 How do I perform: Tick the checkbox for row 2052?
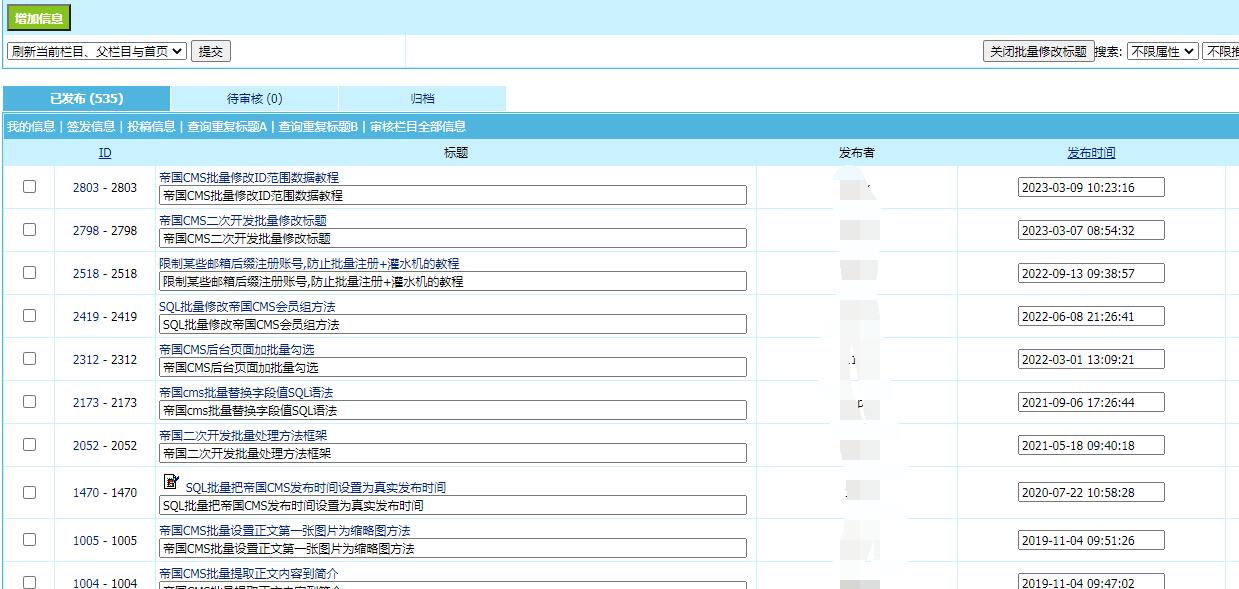click(x=29, y=444)
